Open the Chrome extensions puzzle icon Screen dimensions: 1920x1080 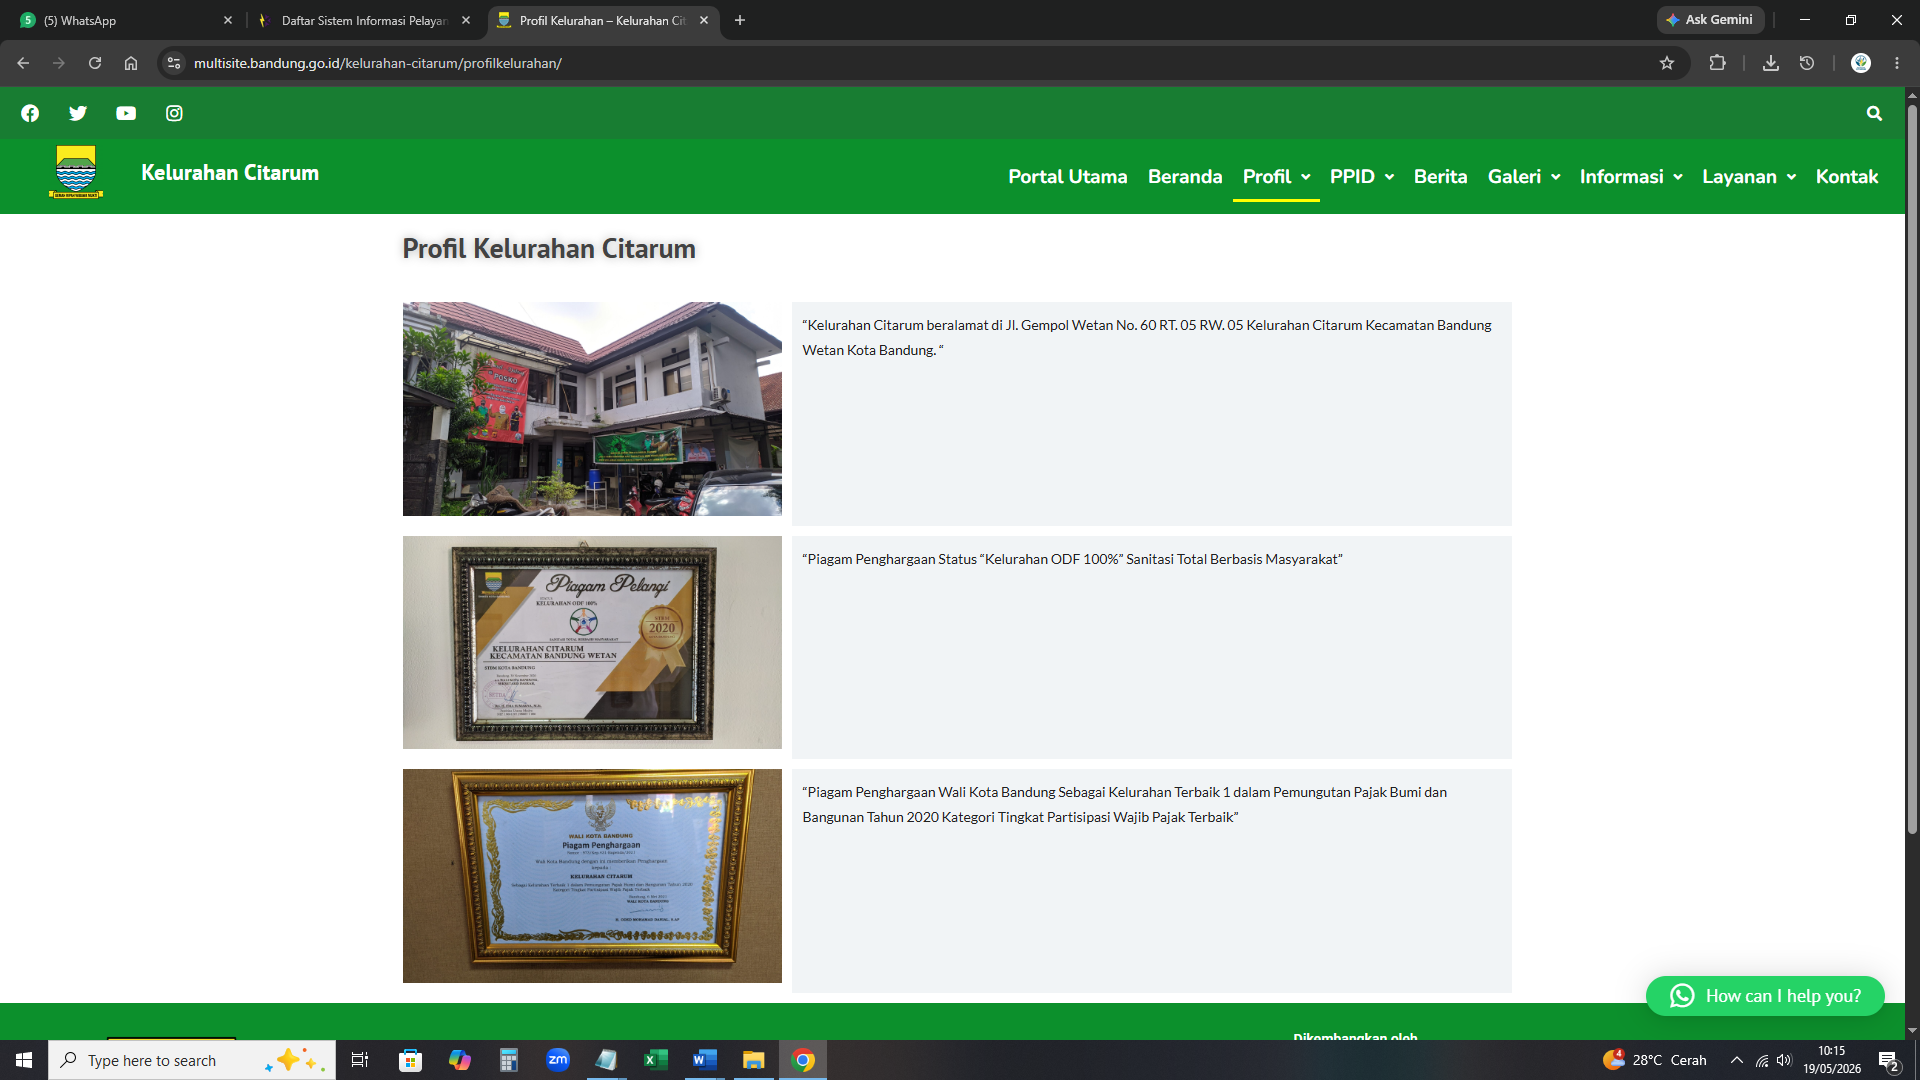[1718, 63]
